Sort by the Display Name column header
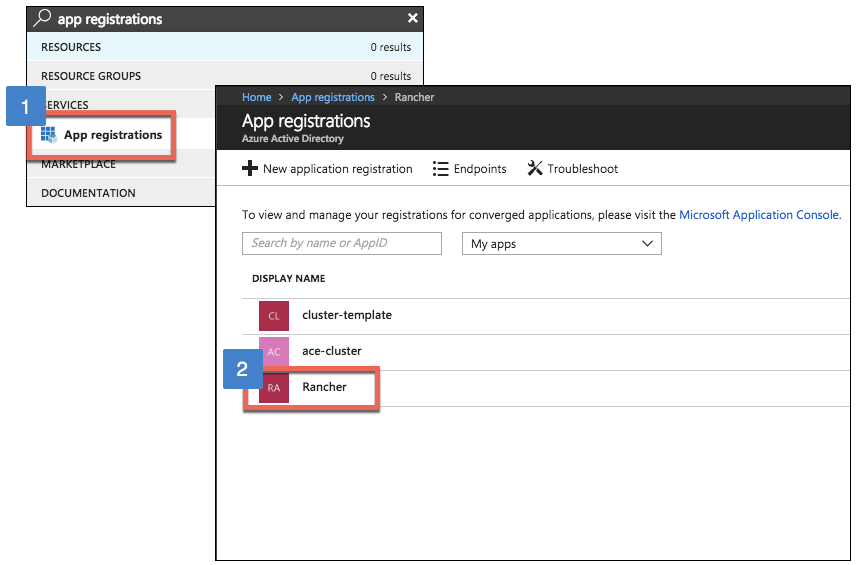Image resolution: width=865 pixels, height=565 pixels. (x=288, y=278)
